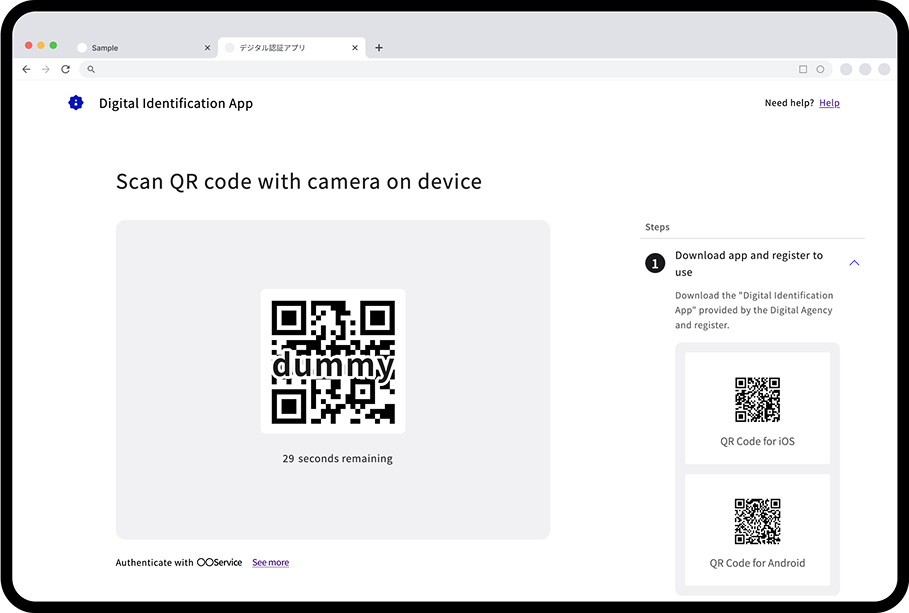Viewport: 909px width, 613px height.
Task: Click the browser forward arrow icon
Action: point(46,69)
